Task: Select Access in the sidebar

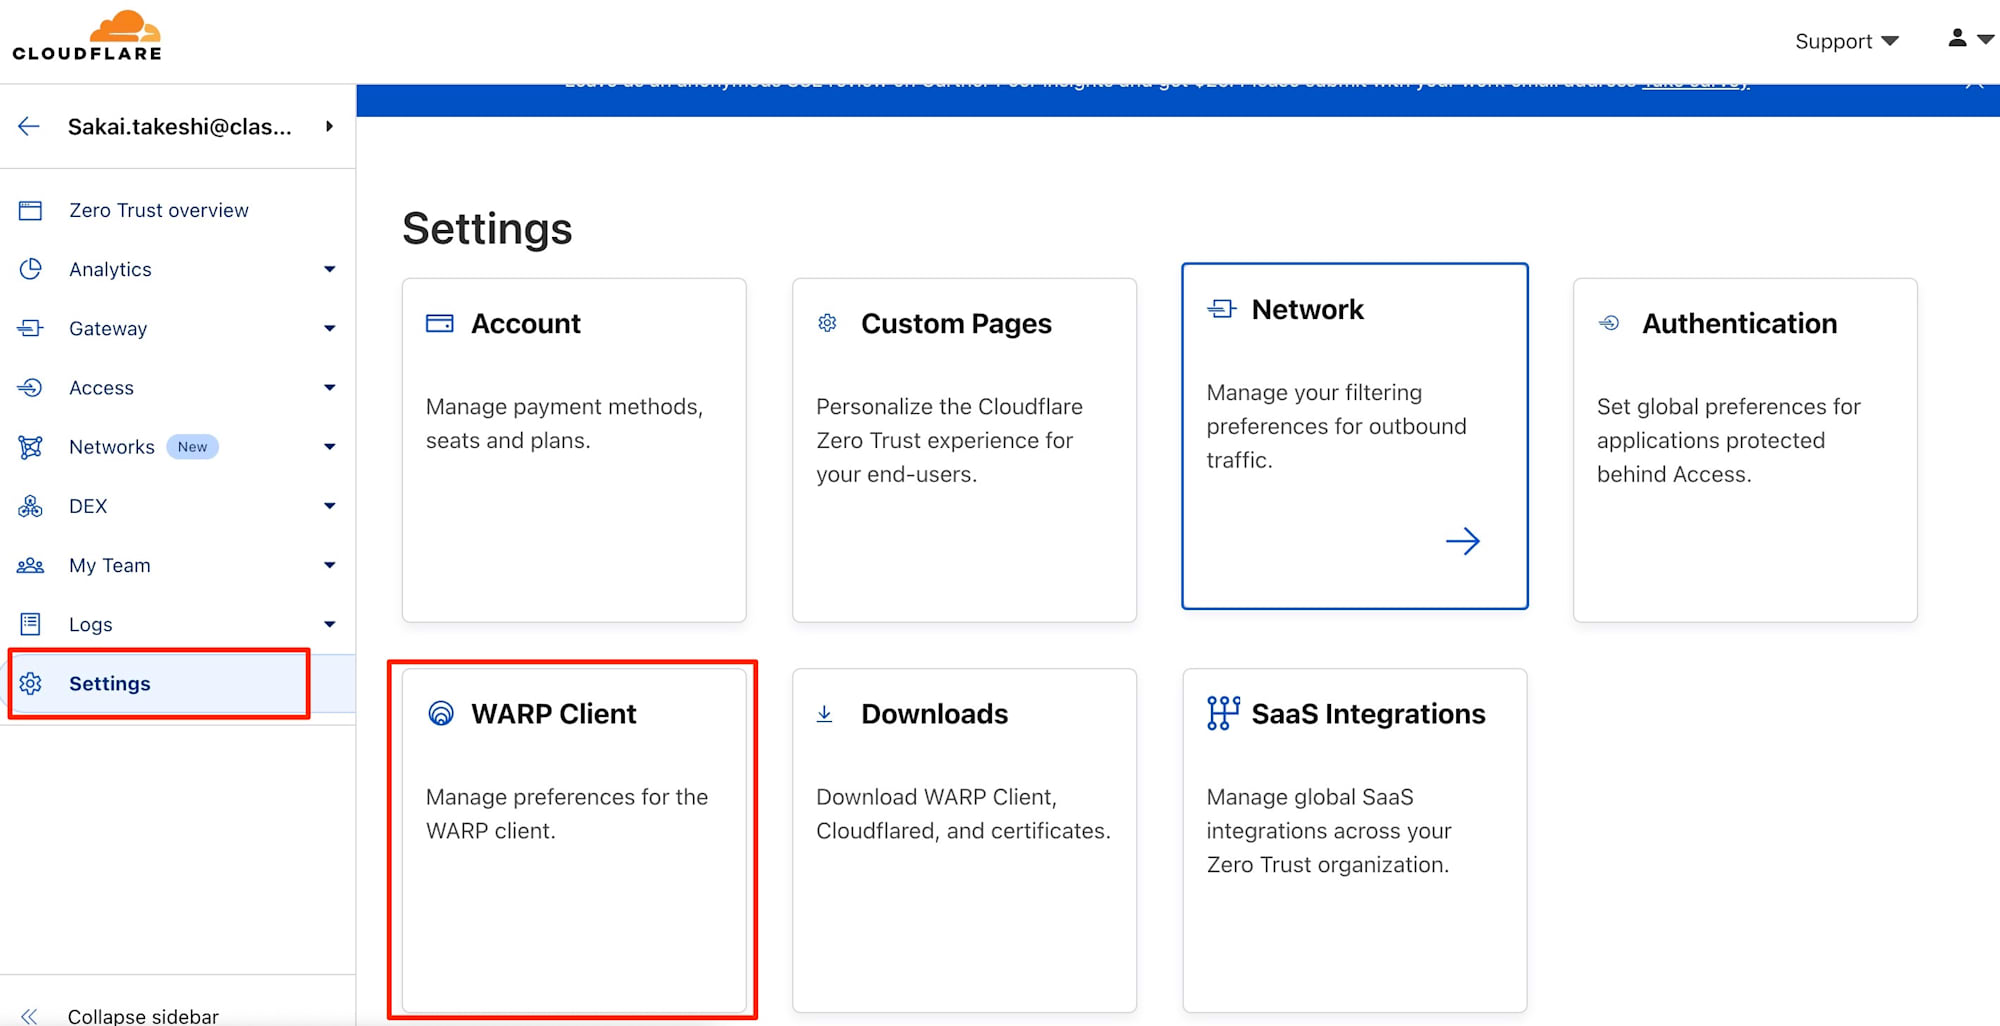Action: tap(101, 387)
